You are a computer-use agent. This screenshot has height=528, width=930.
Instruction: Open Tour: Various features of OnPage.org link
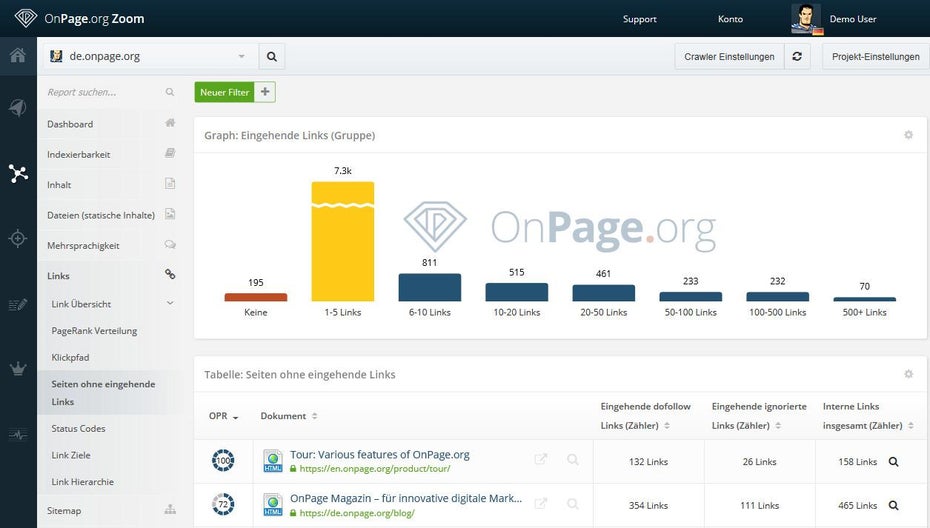[x=380, y=454]
